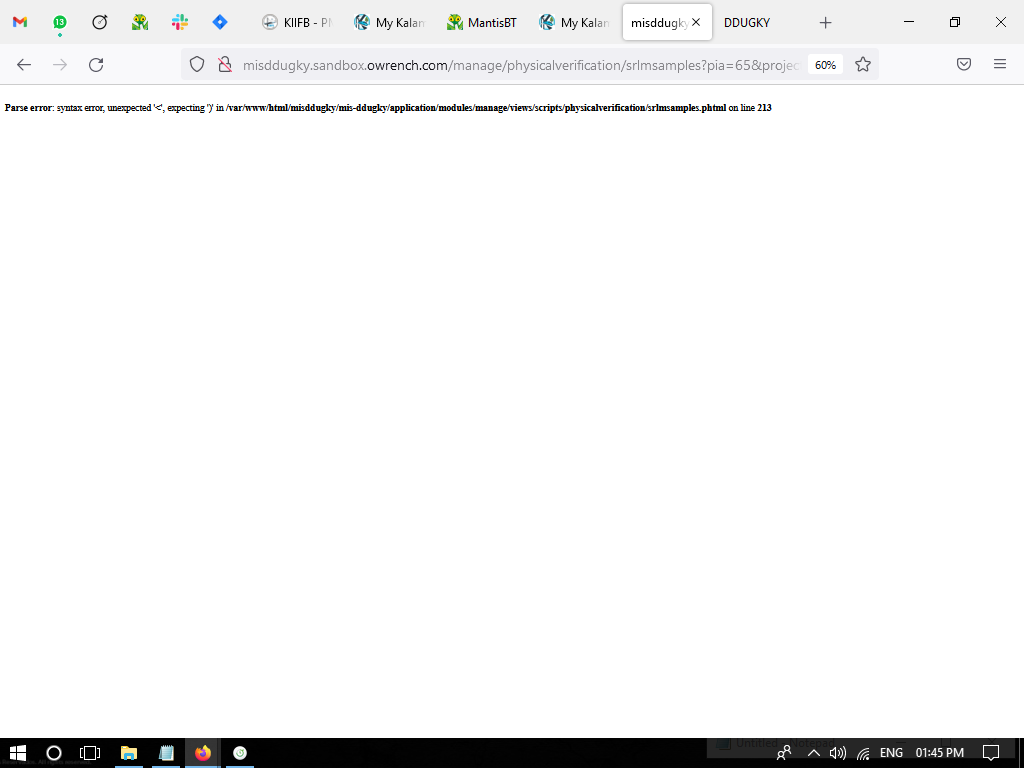Go back to the previous page
1024x768 pixels.
[x=24, y=65]
